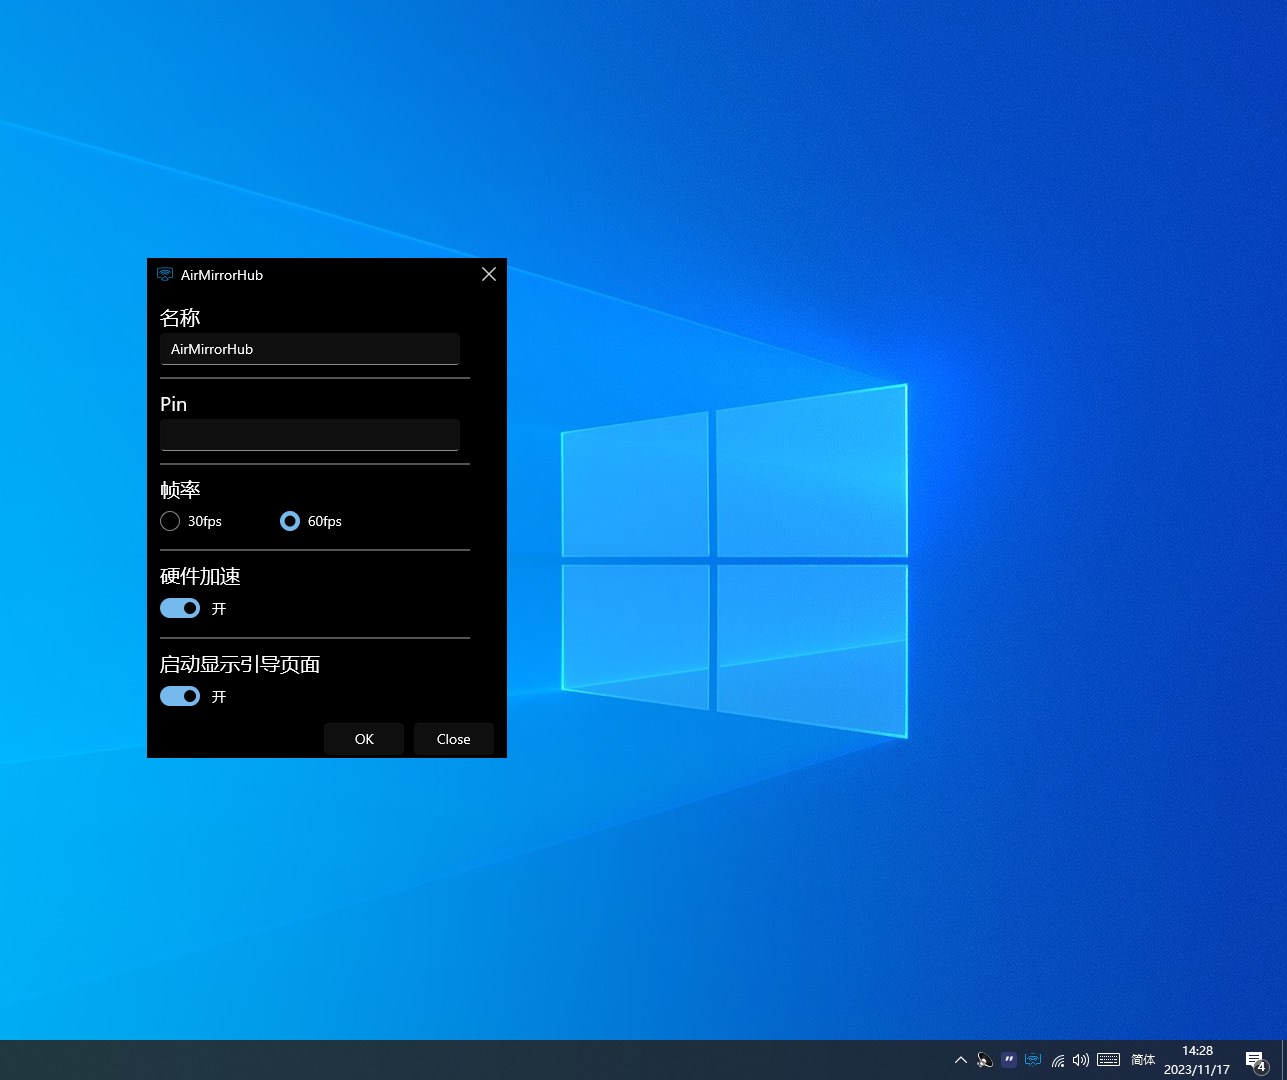Disable the 启动显示引导页面 toggle

coord(180,696)
